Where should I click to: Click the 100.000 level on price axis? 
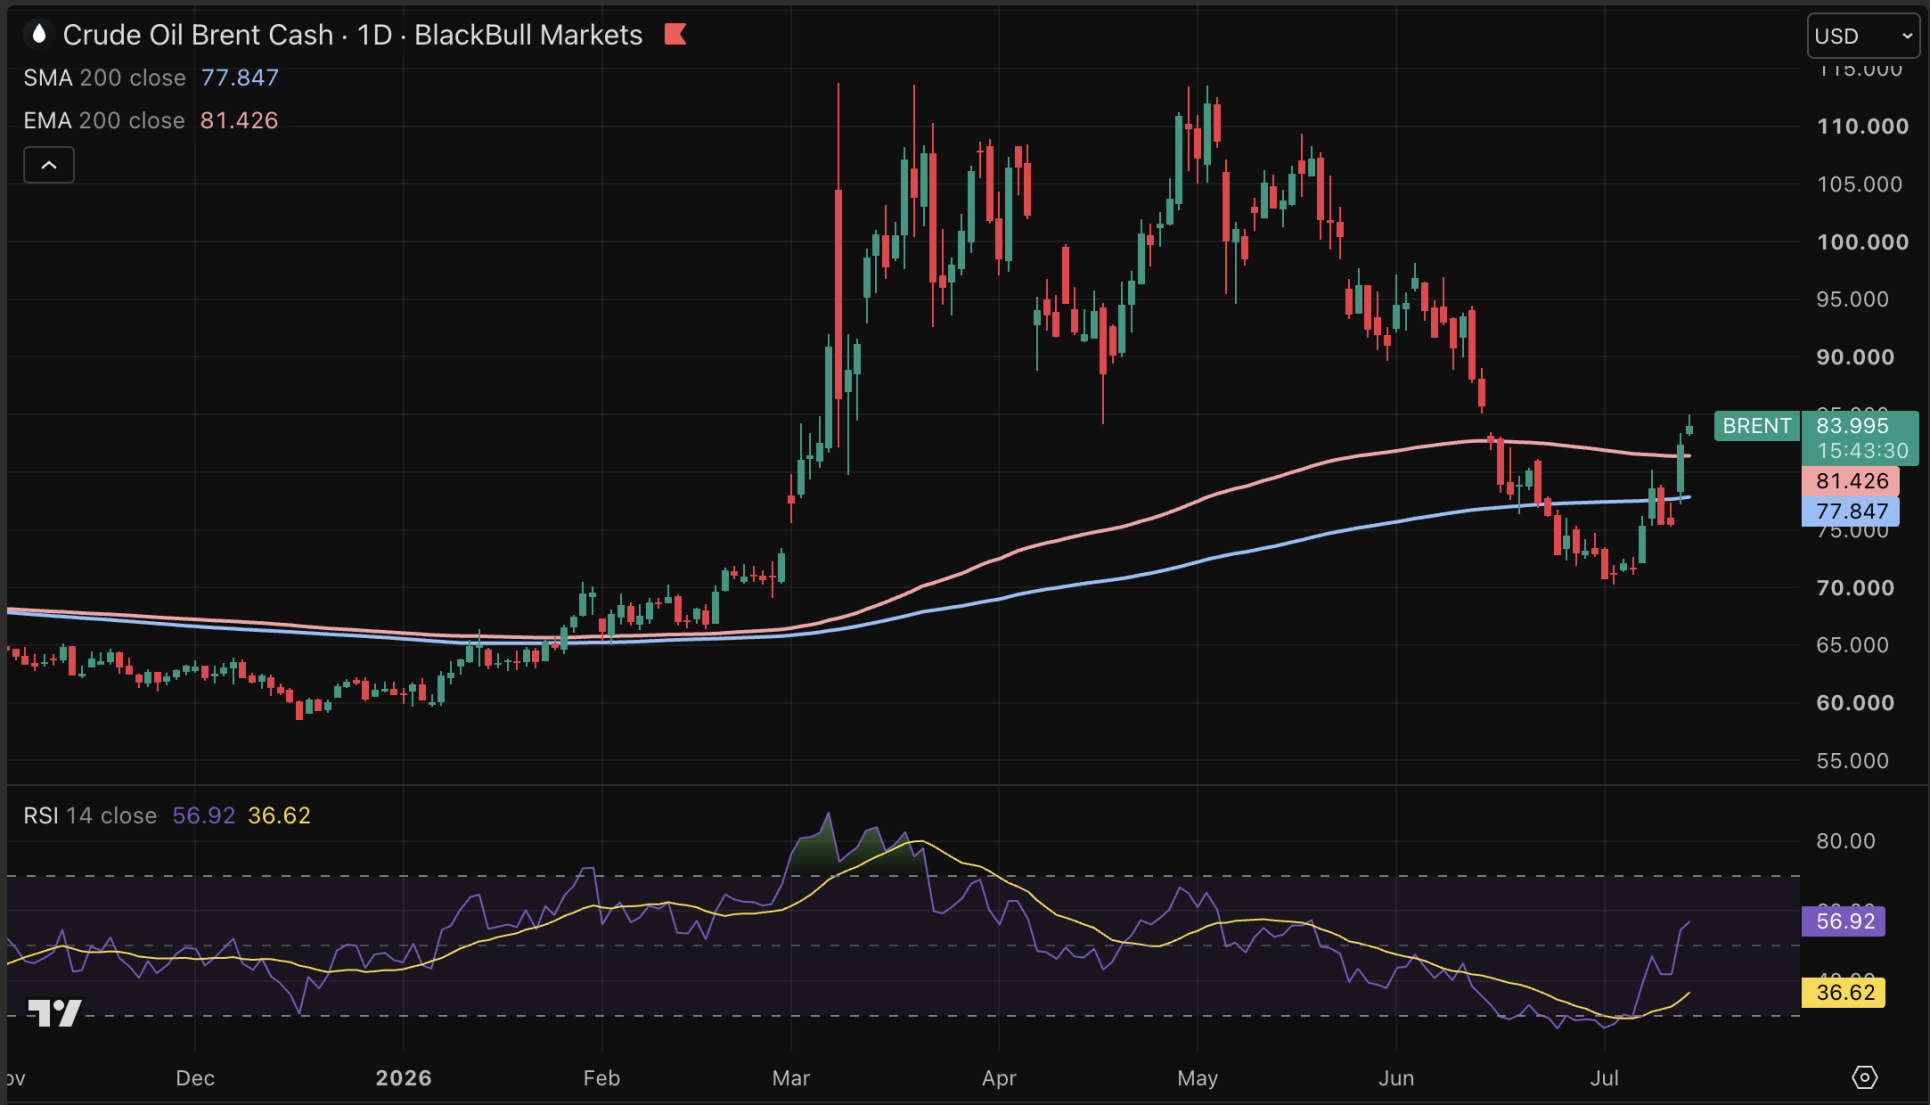click(x=1862, y=242)
